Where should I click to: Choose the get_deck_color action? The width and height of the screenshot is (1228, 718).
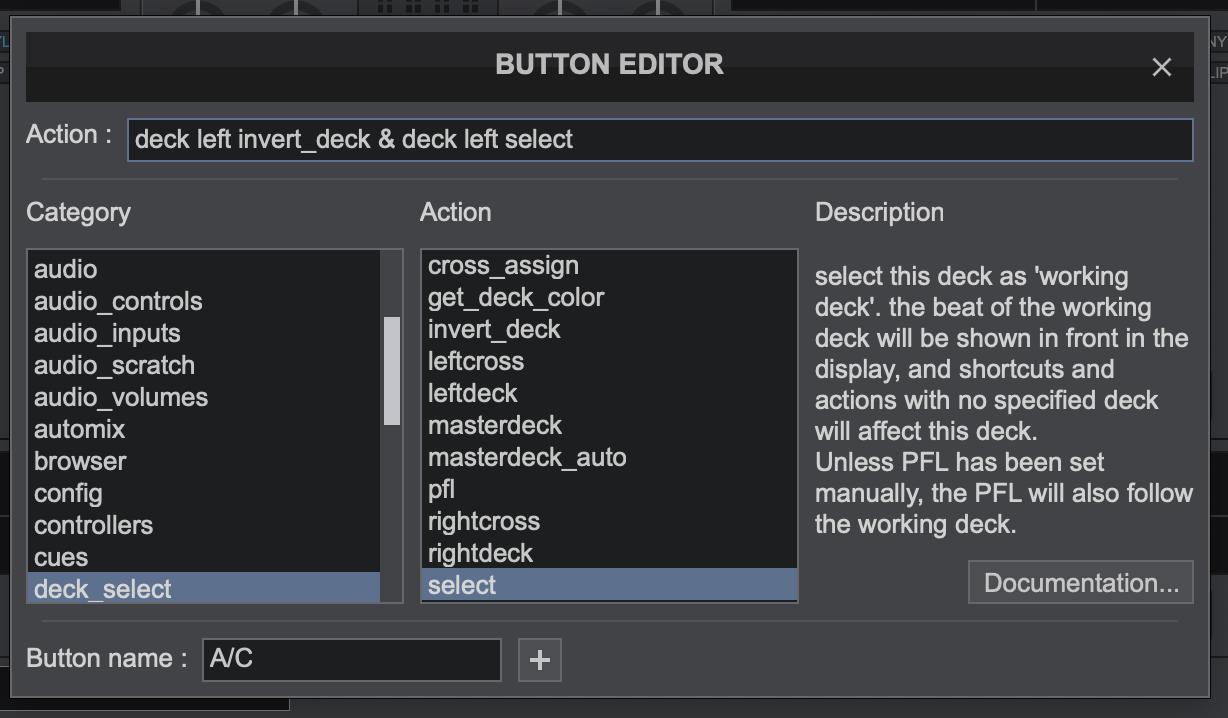point(609,297)
